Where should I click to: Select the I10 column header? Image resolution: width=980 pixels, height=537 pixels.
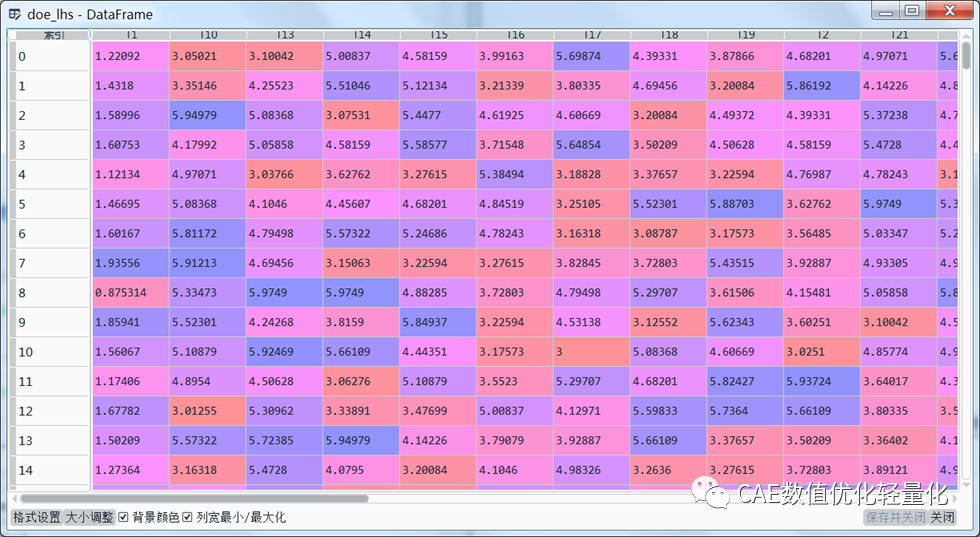(208, 35)
